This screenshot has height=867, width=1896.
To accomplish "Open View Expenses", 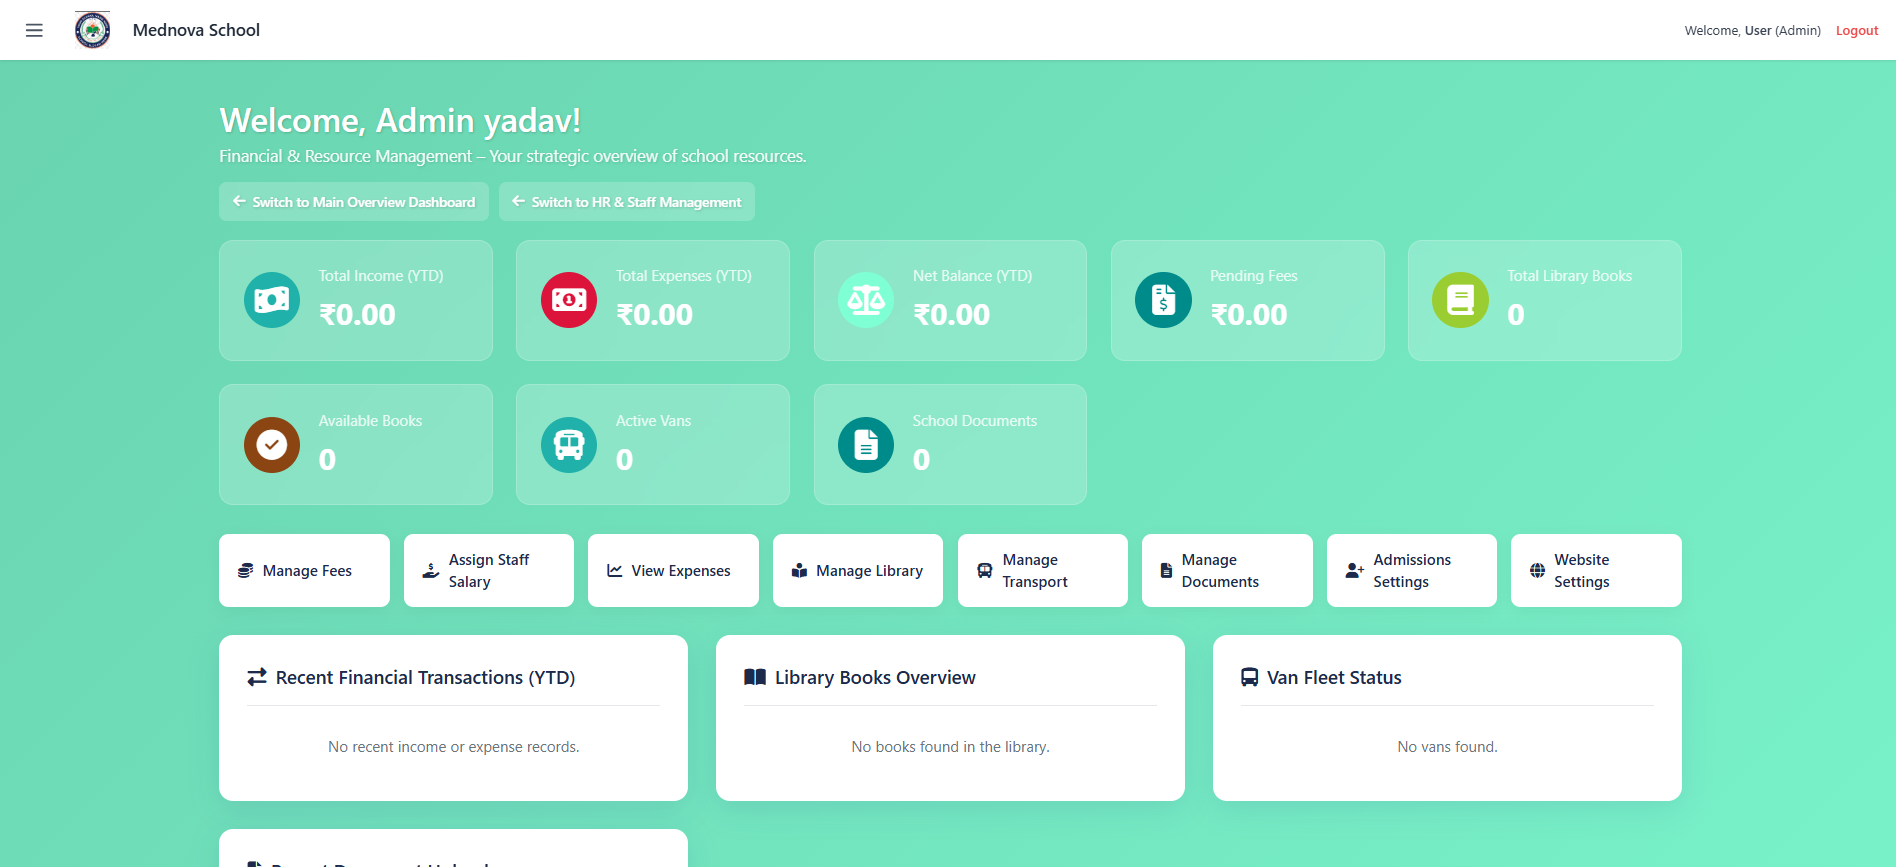I will click(x=673, y=571).
